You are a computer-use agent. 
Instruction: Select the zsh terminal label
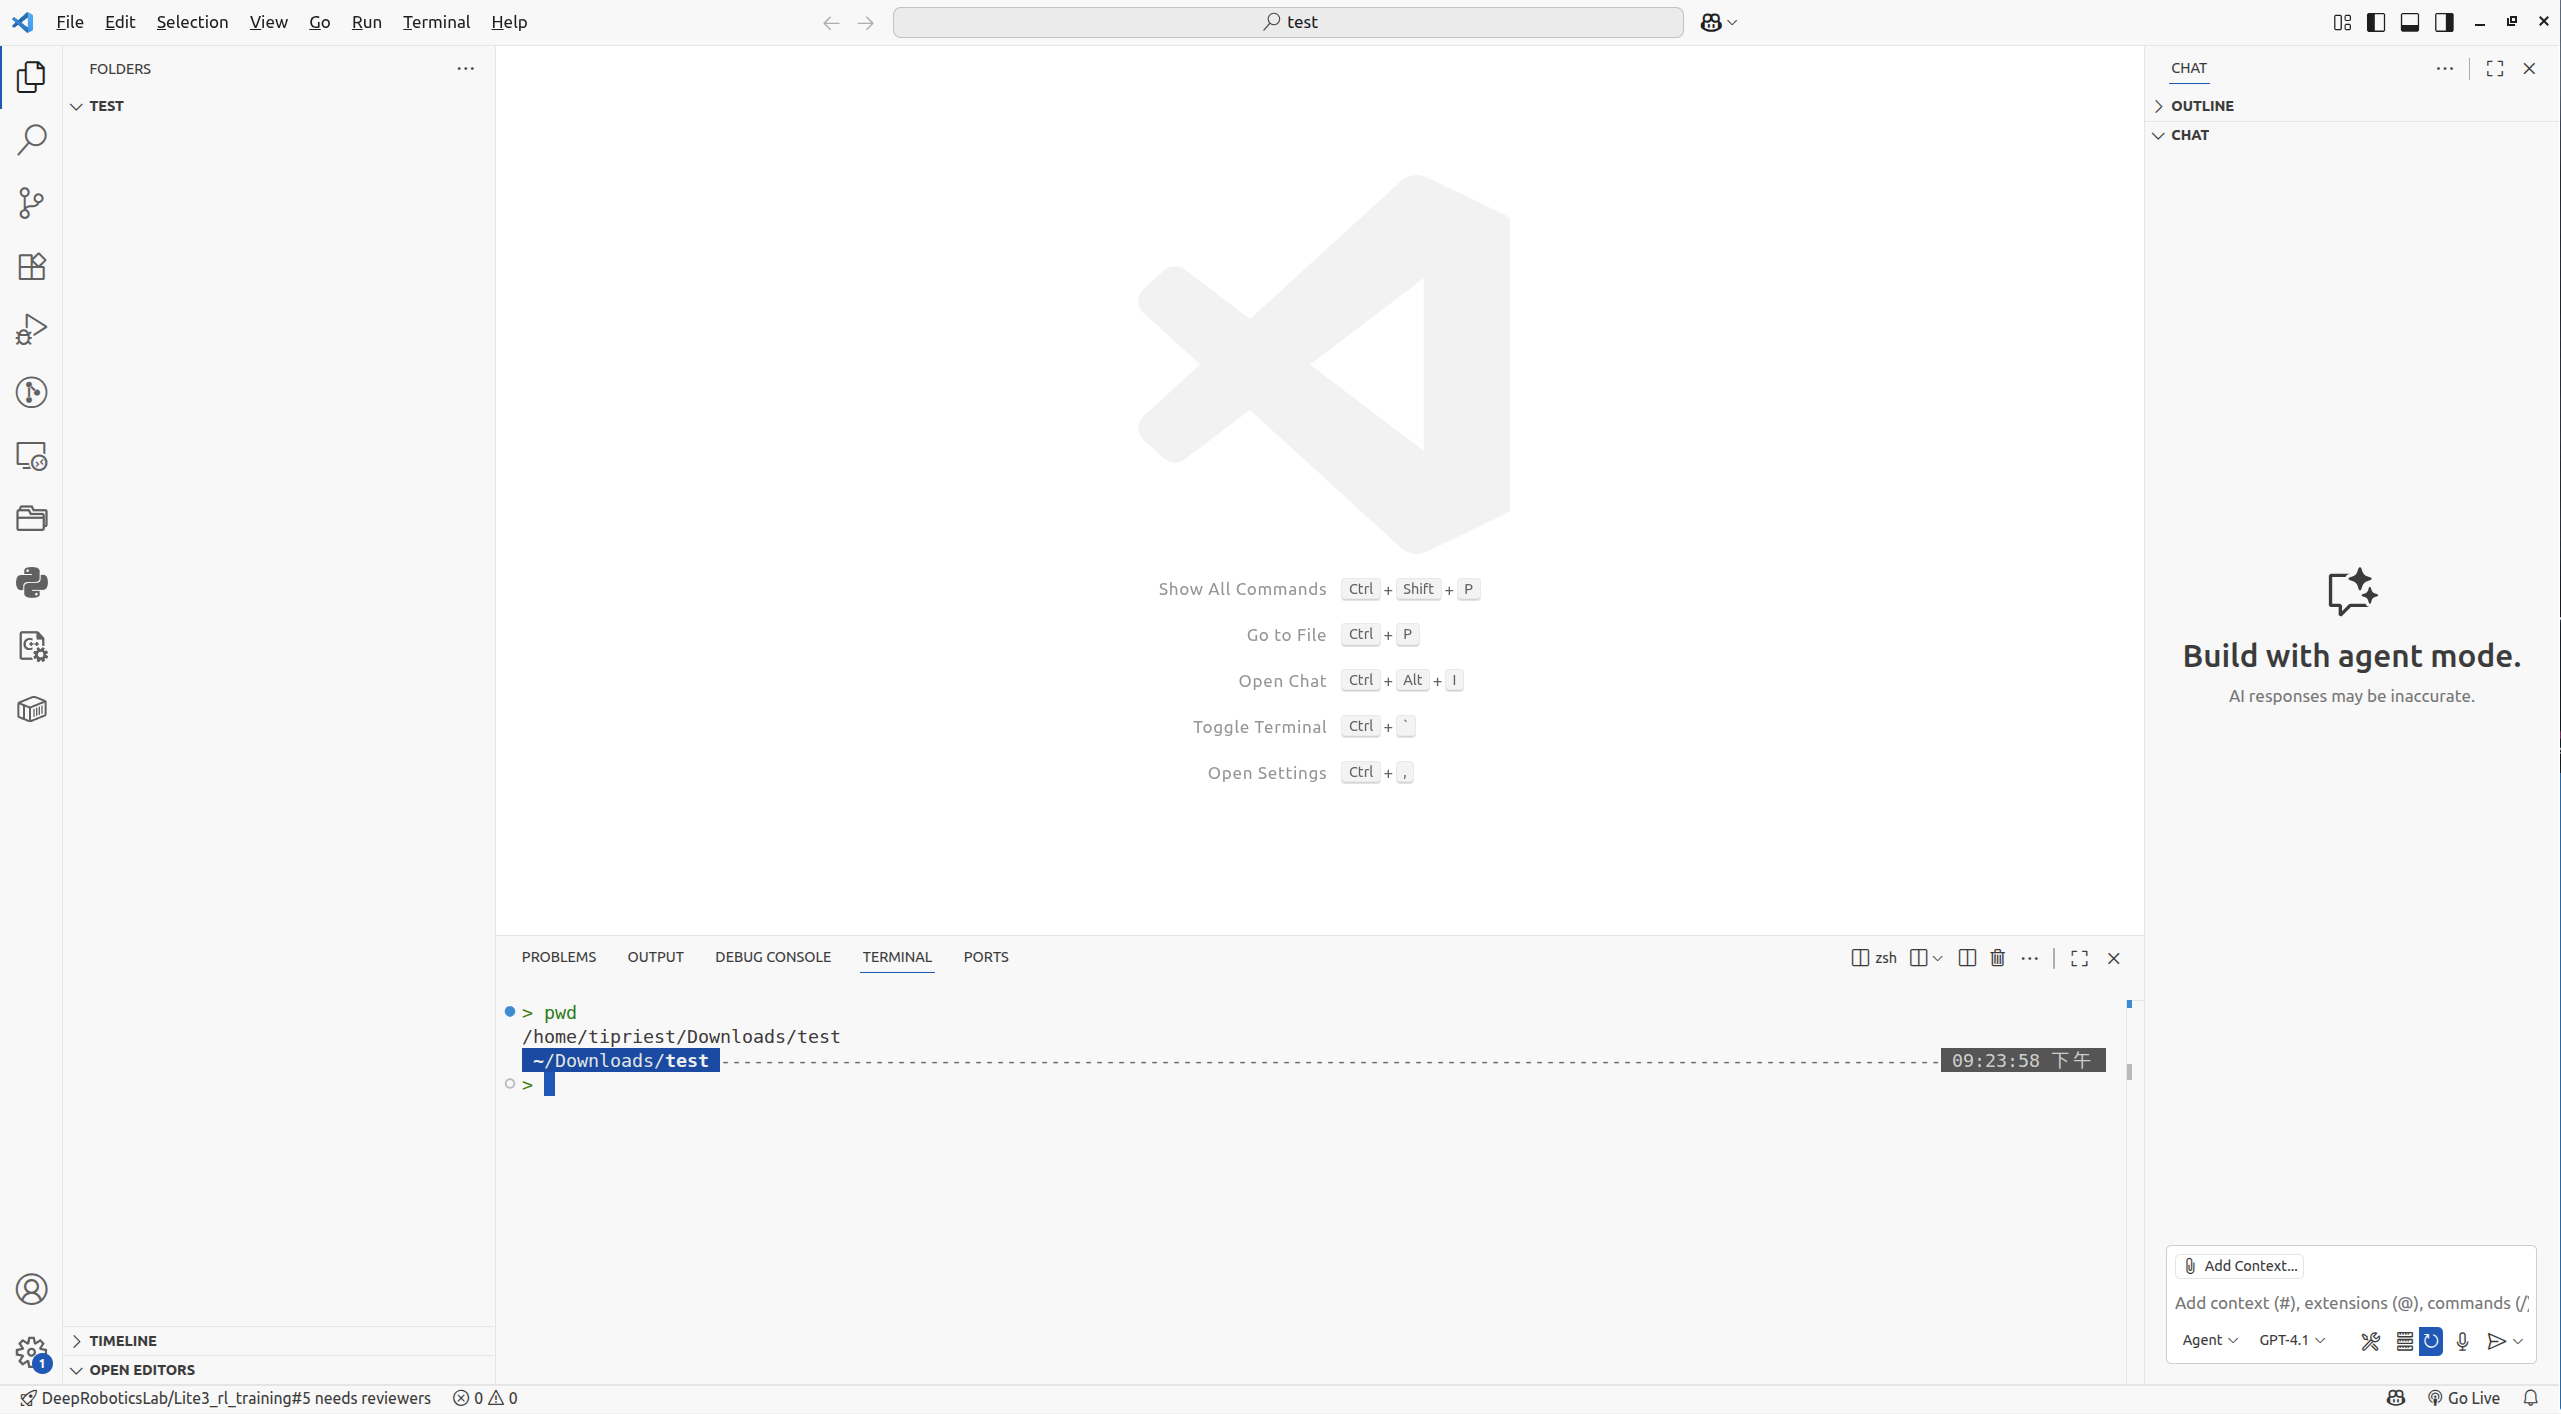pos(1874,958)
